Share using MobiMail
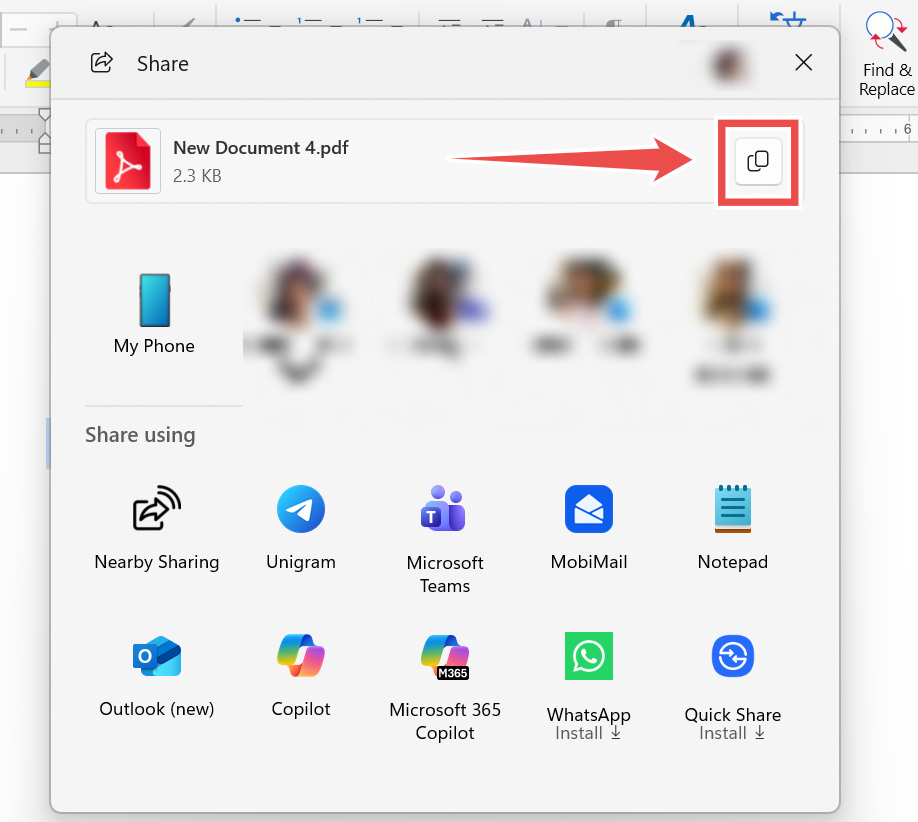918x822 pixels. 589,528
